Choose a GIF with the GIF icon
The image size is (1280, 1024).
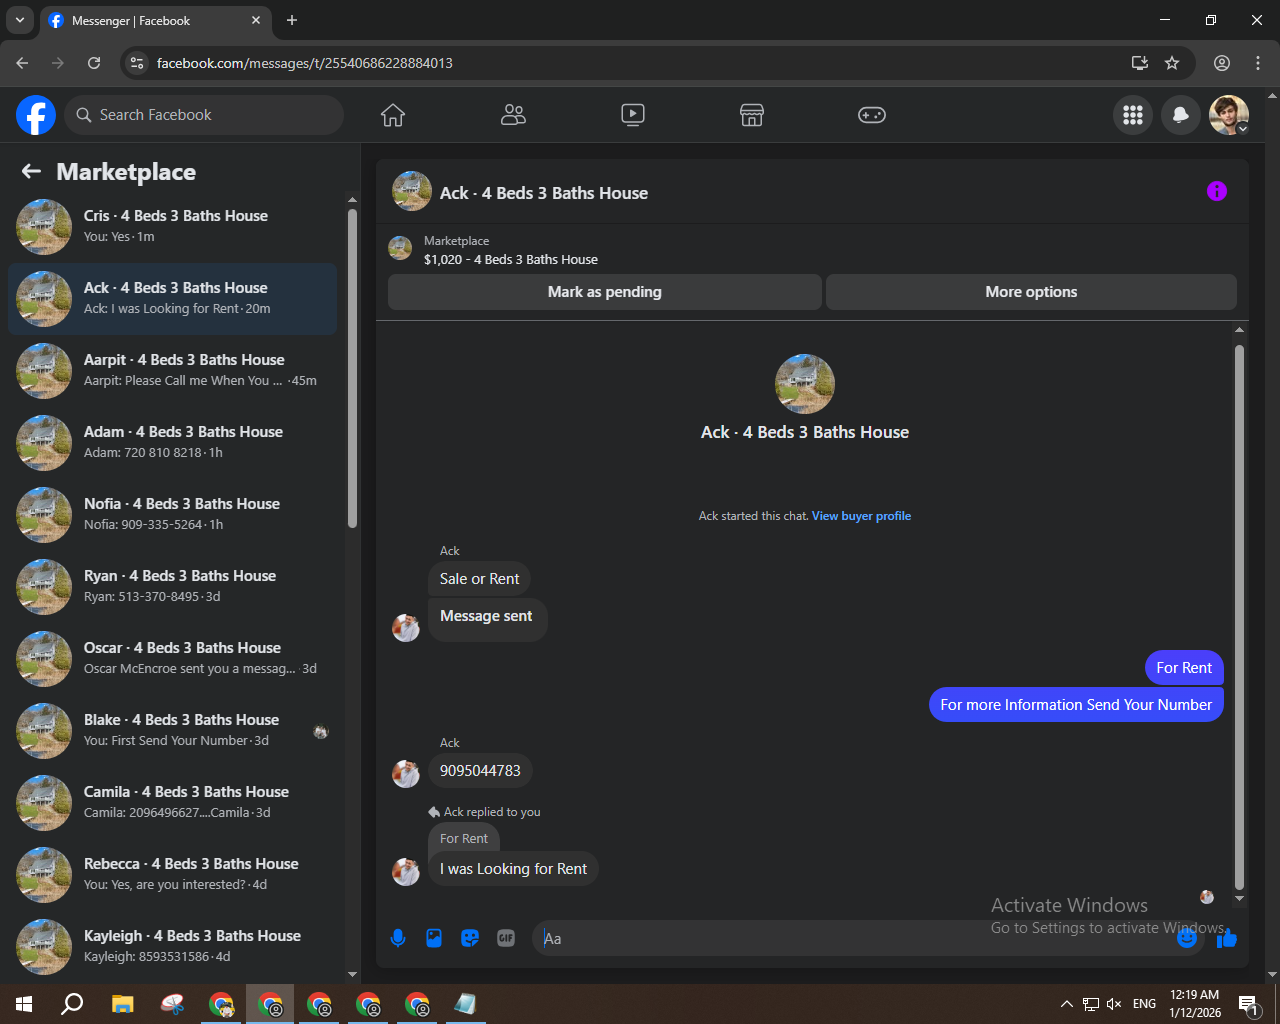[506, 938]
